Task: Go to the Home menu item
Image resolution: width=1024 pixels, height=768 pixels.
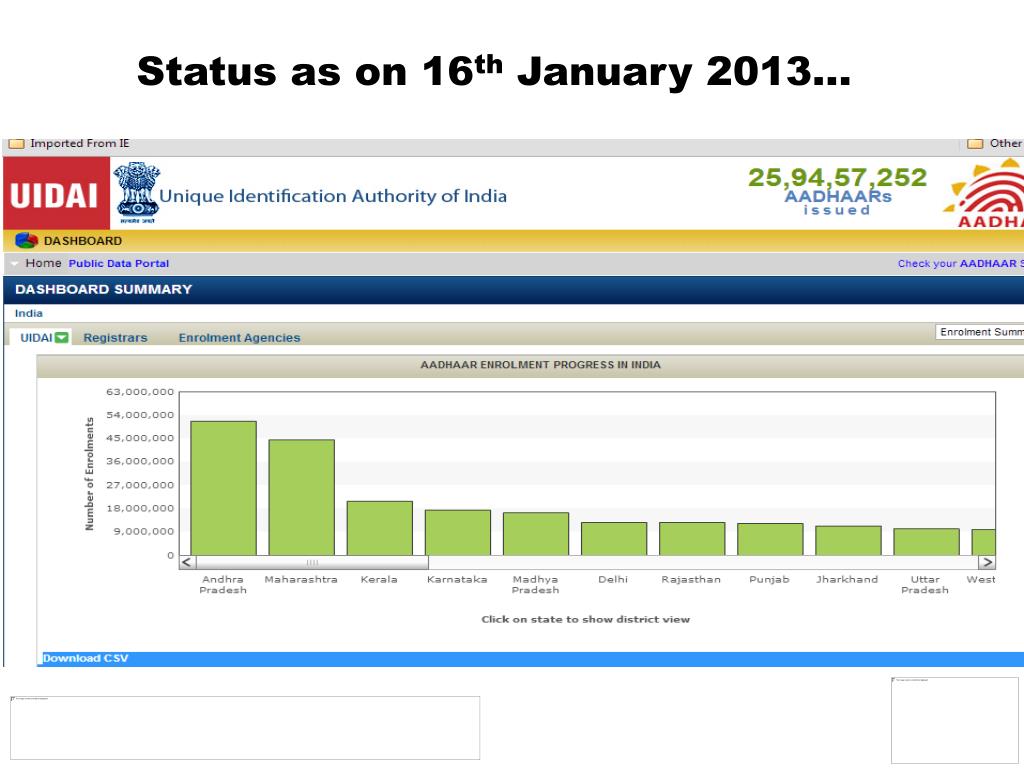Action: point(43,263)
